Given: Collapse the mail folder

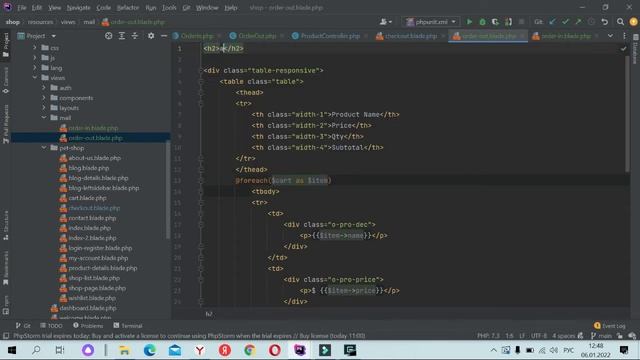Looking at the screenshot, I should point(44,118).
